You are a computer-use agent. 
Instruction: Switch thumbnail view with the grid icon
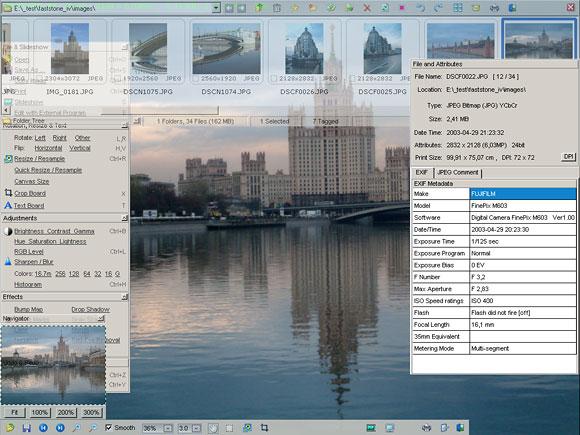(458, 8)
